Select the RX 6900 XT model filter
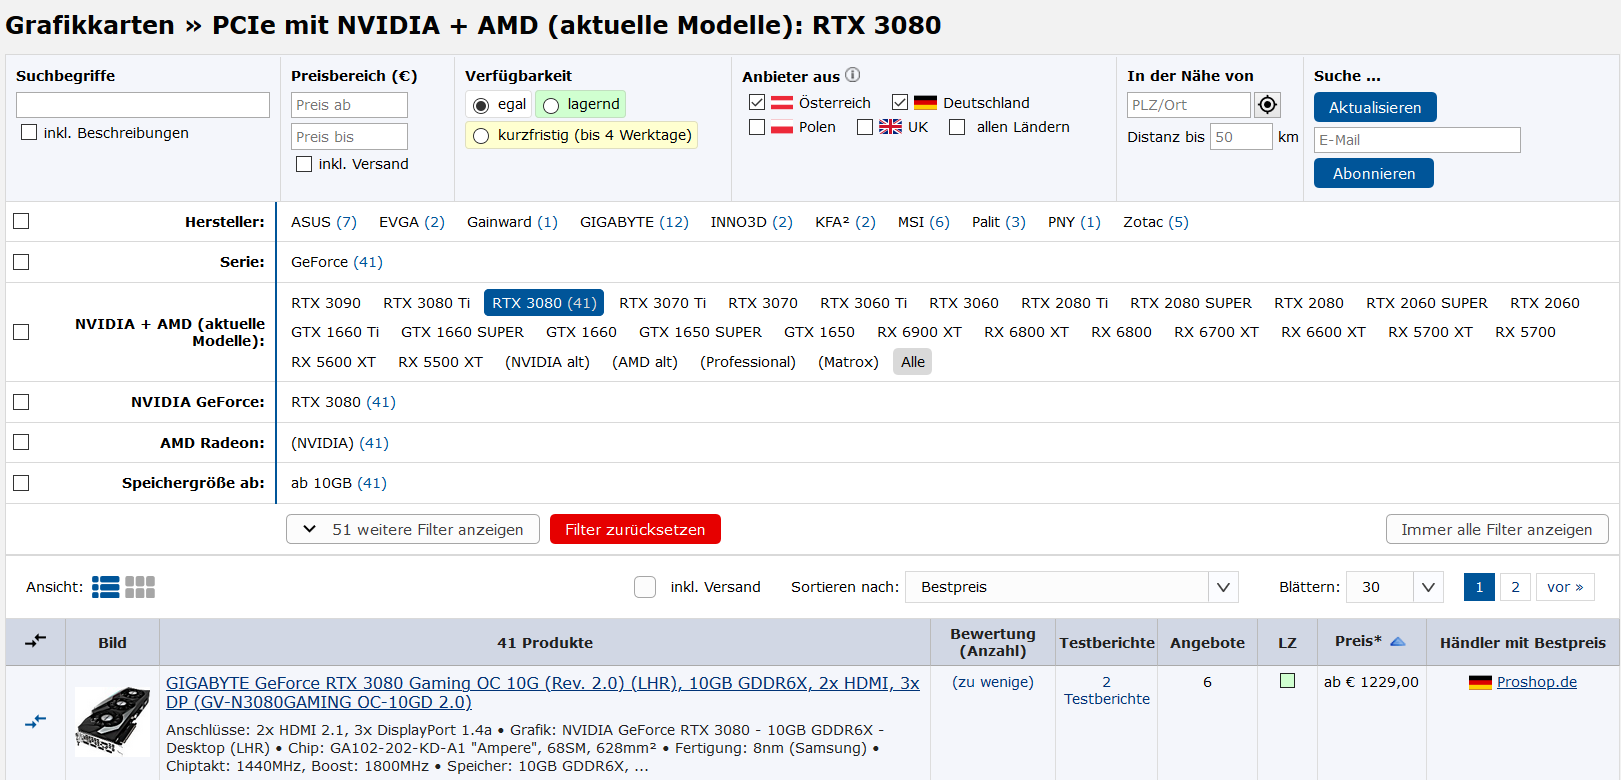 [x=919, y=332]
